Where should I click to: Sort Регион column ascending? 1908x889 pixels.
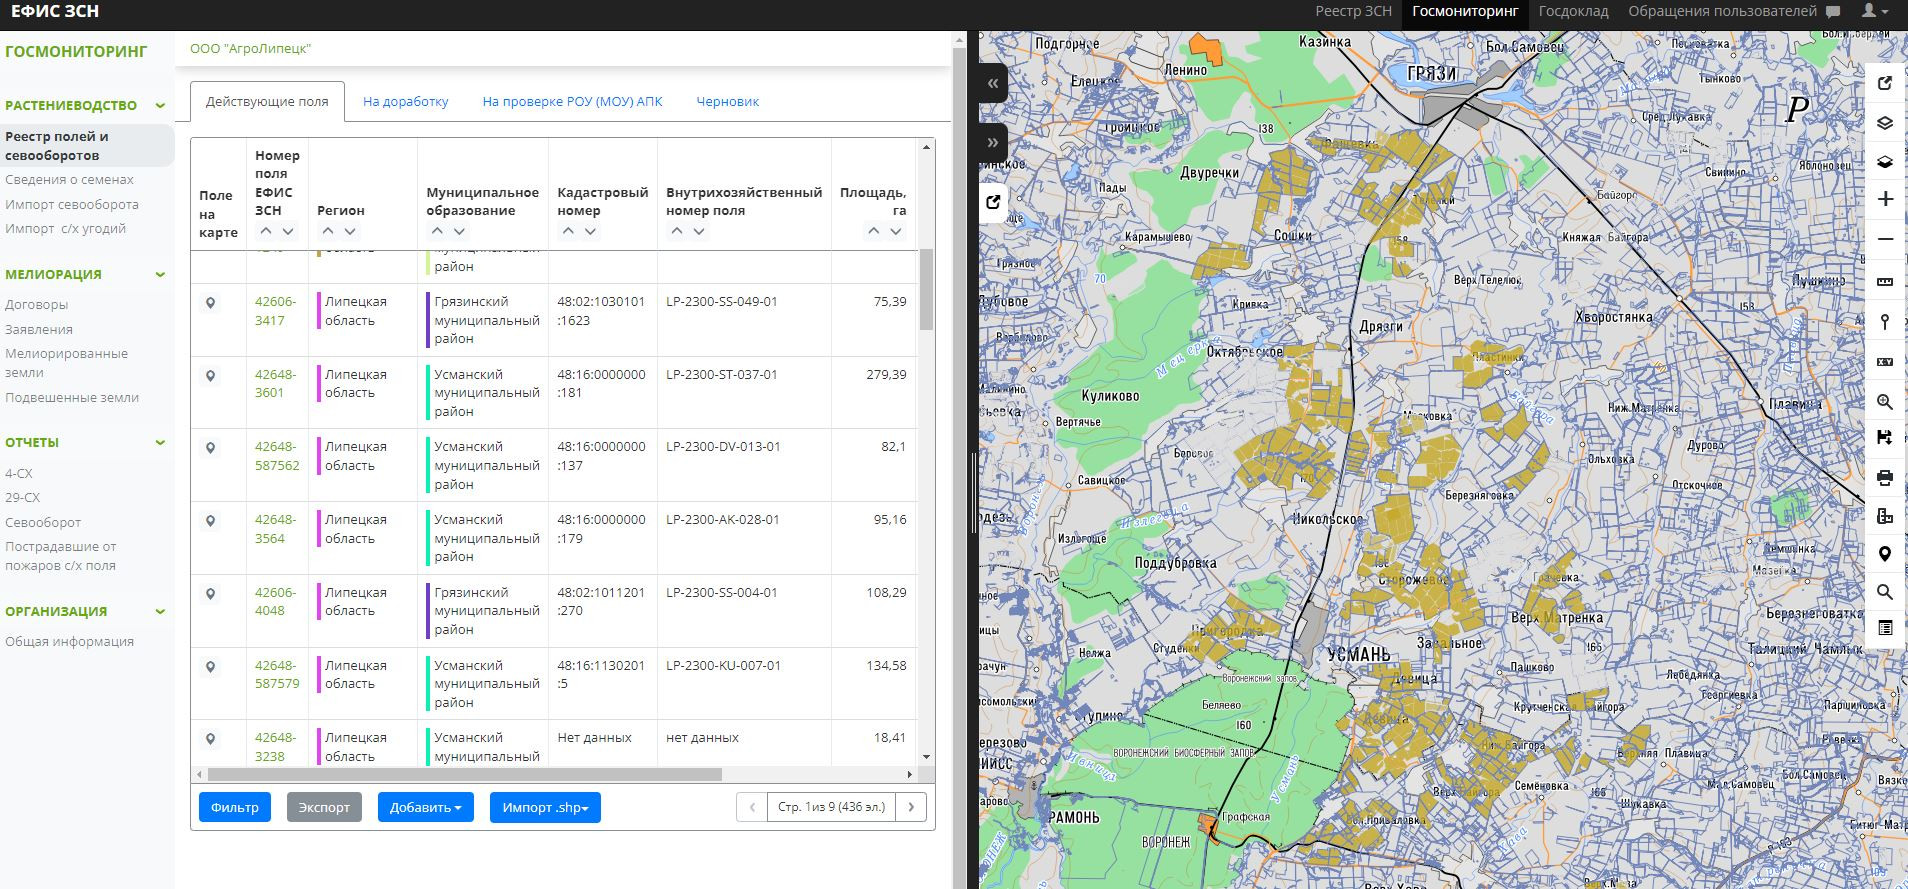click(x=327, y=231)
